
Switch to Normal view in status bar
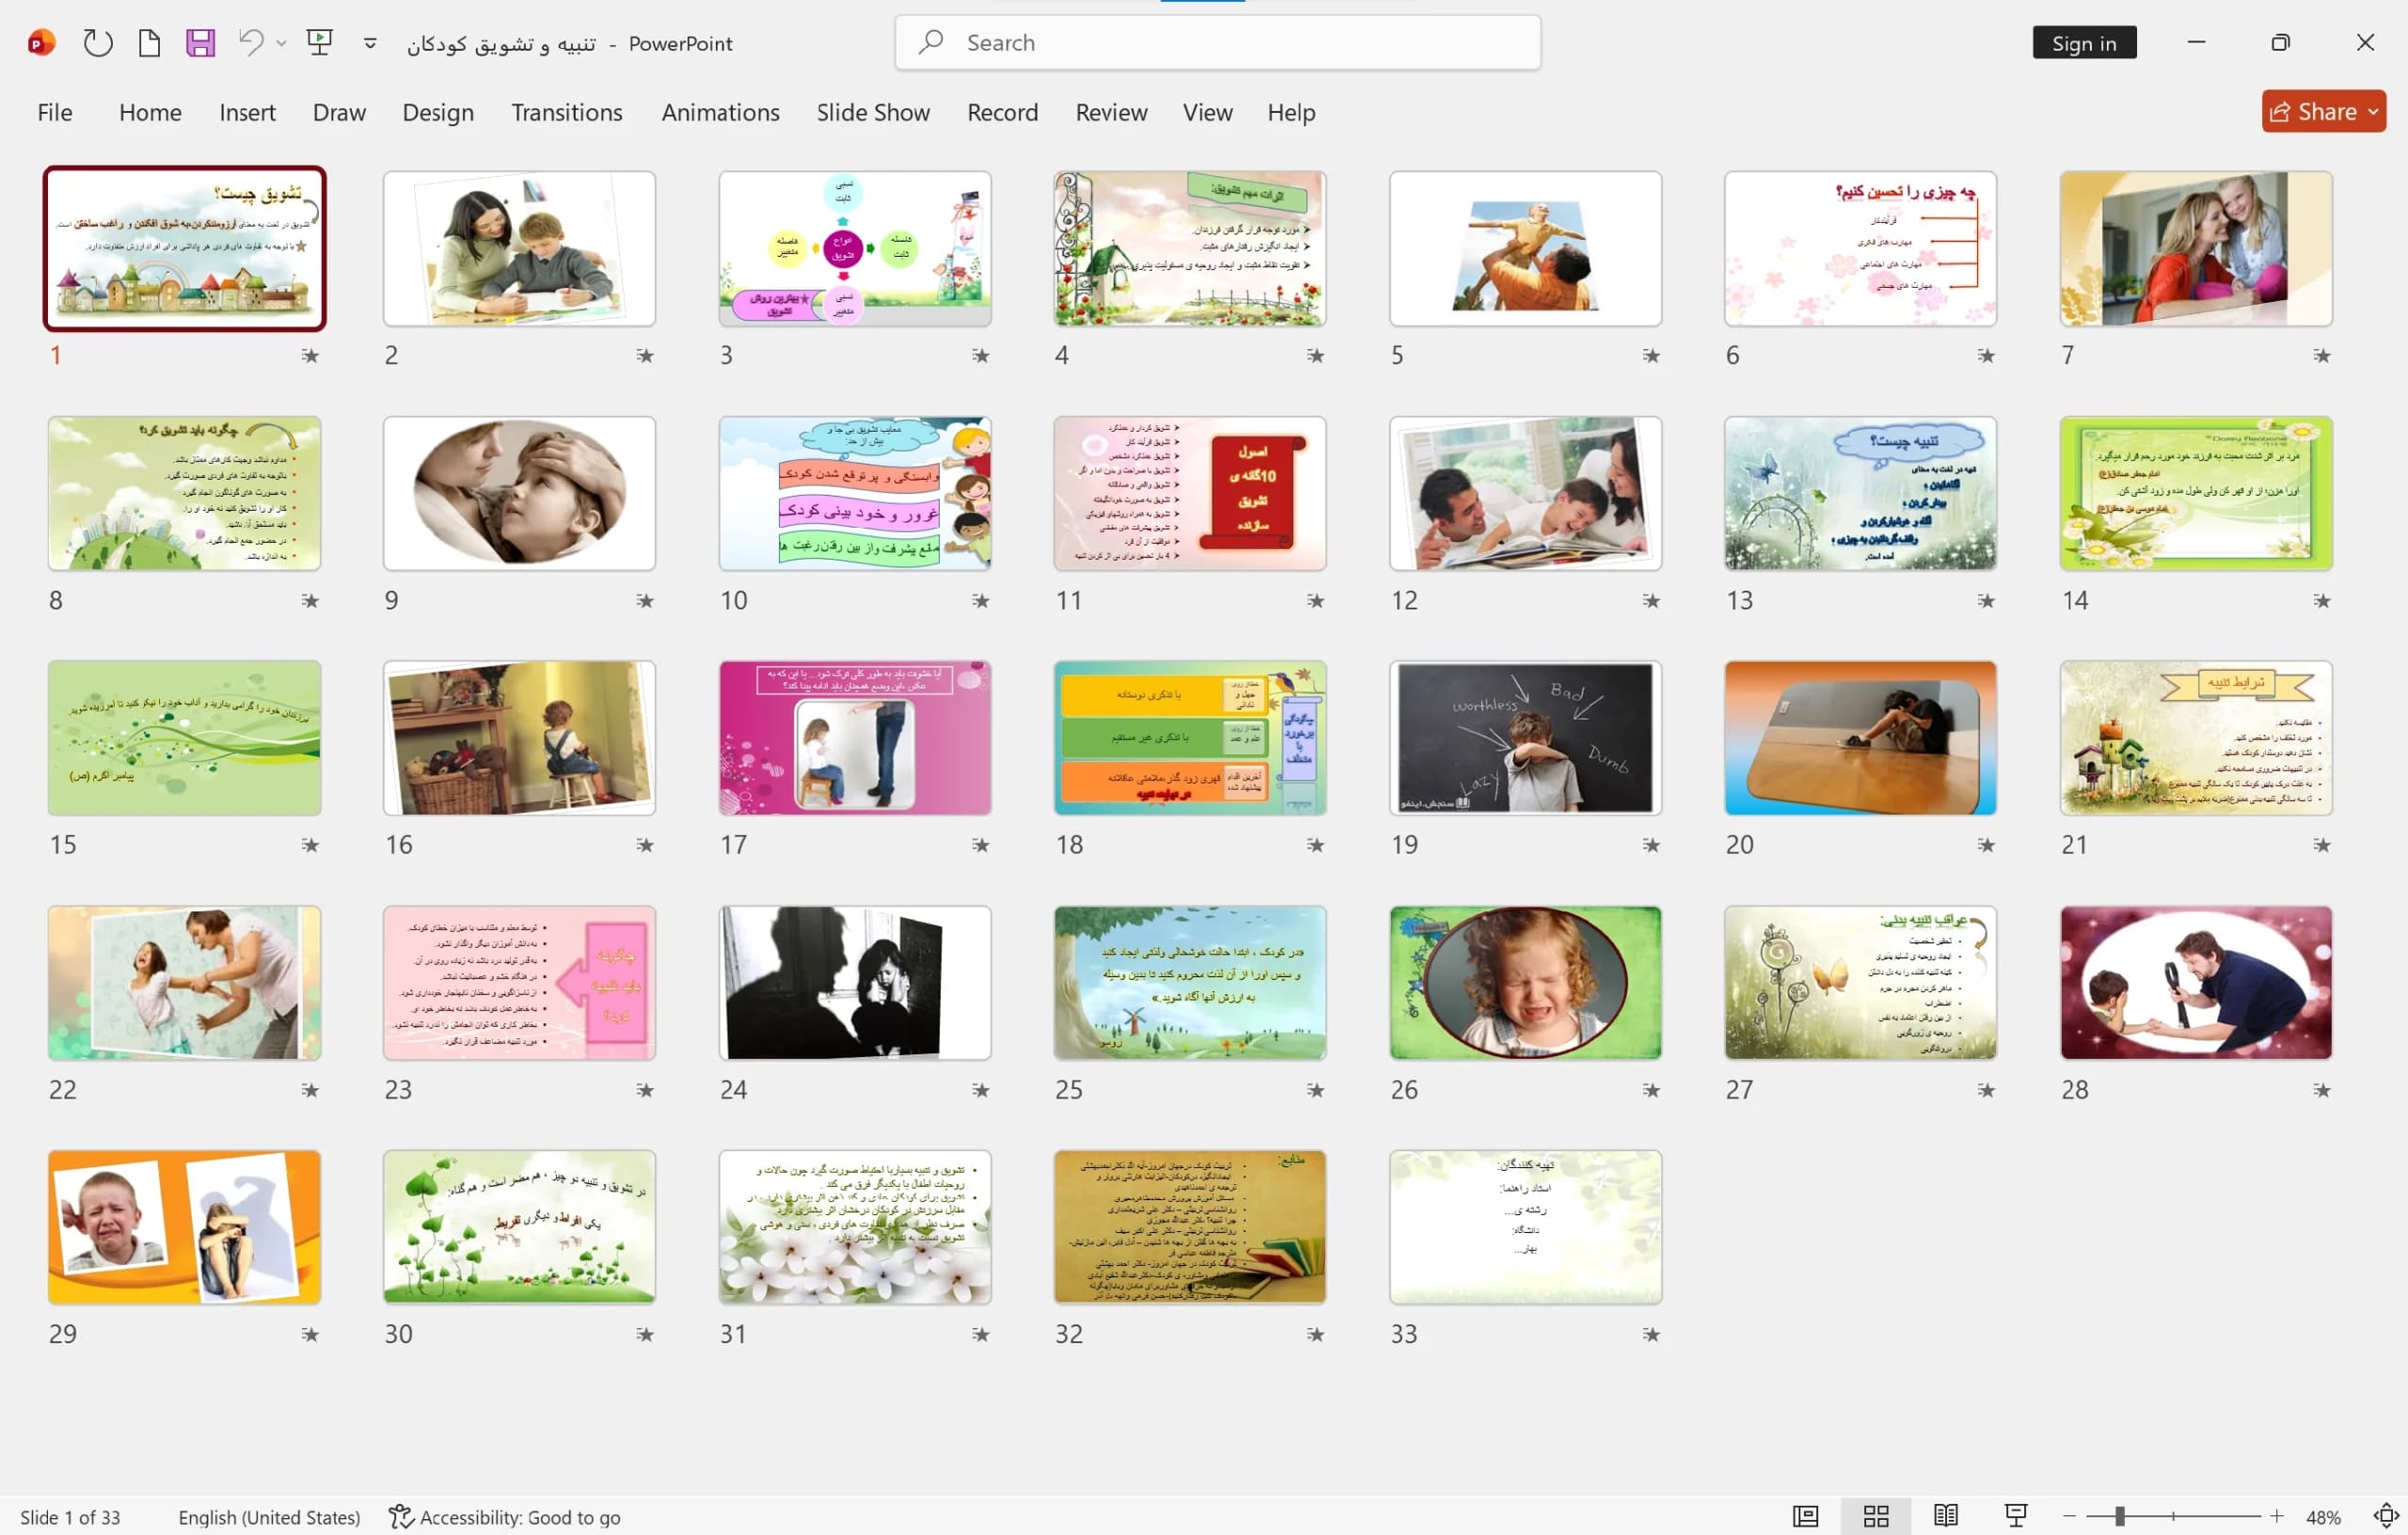coord(1805,1516)
